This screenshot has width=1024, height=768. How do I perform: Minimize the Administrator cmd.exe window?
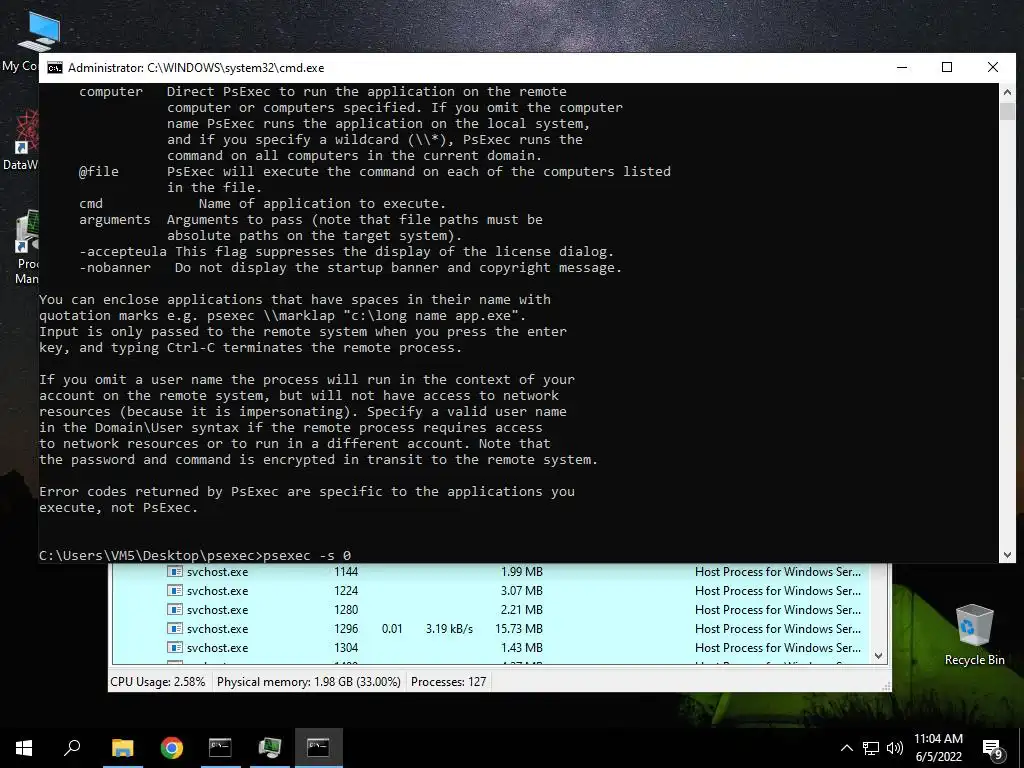pos(902,67)
